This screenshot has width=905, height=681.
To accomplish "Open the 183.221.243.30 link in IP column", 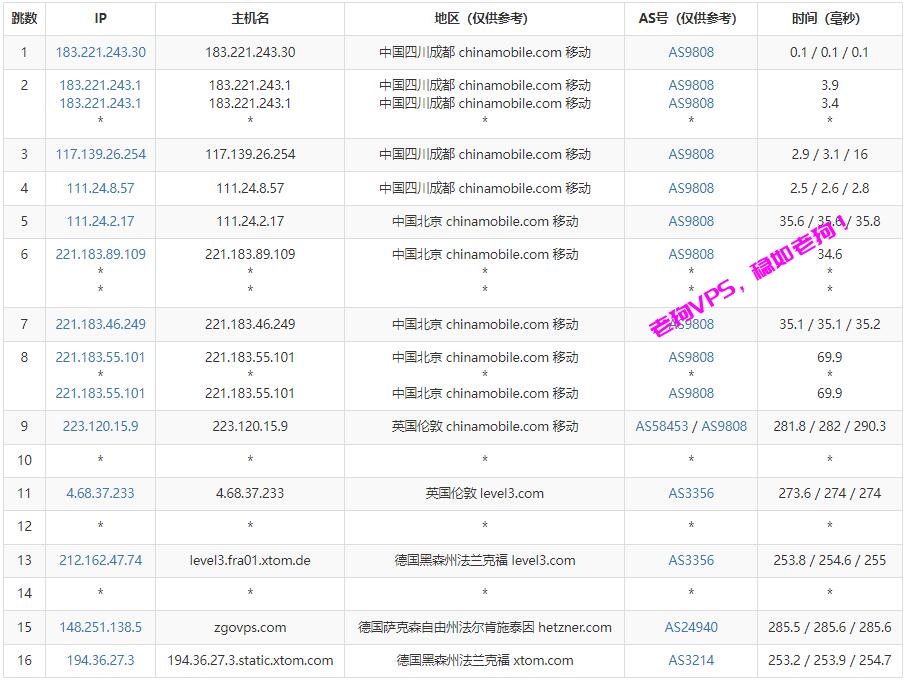I will [x=100, y=52].
